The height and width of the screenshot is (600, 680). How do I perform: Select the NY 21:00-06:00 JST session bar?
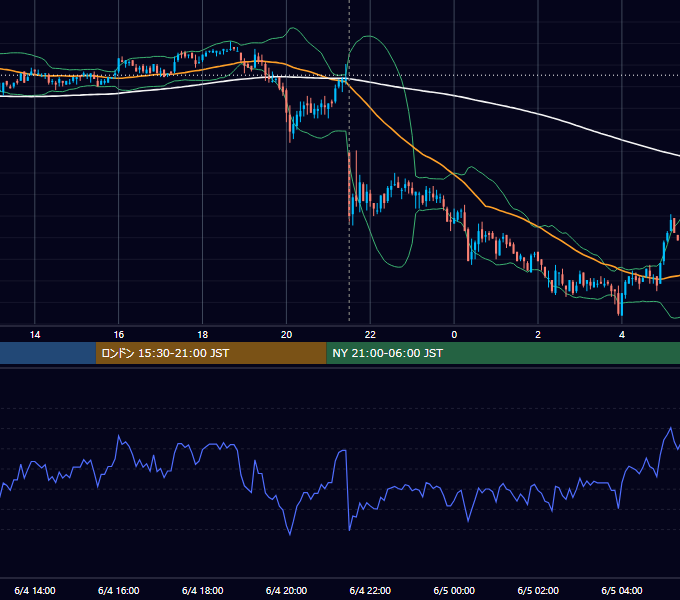click(x=503, y=353)
